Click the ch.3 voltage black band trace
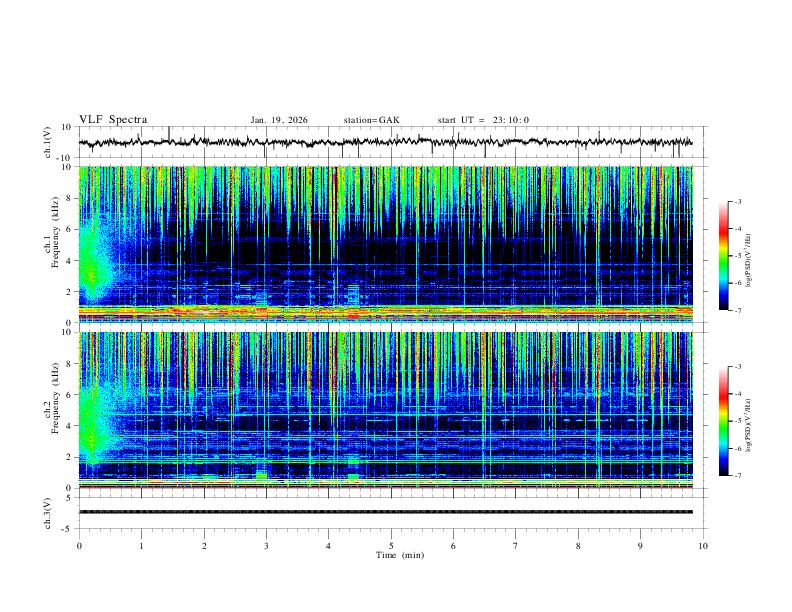792x612 pixels. click(x=385, y=512)
